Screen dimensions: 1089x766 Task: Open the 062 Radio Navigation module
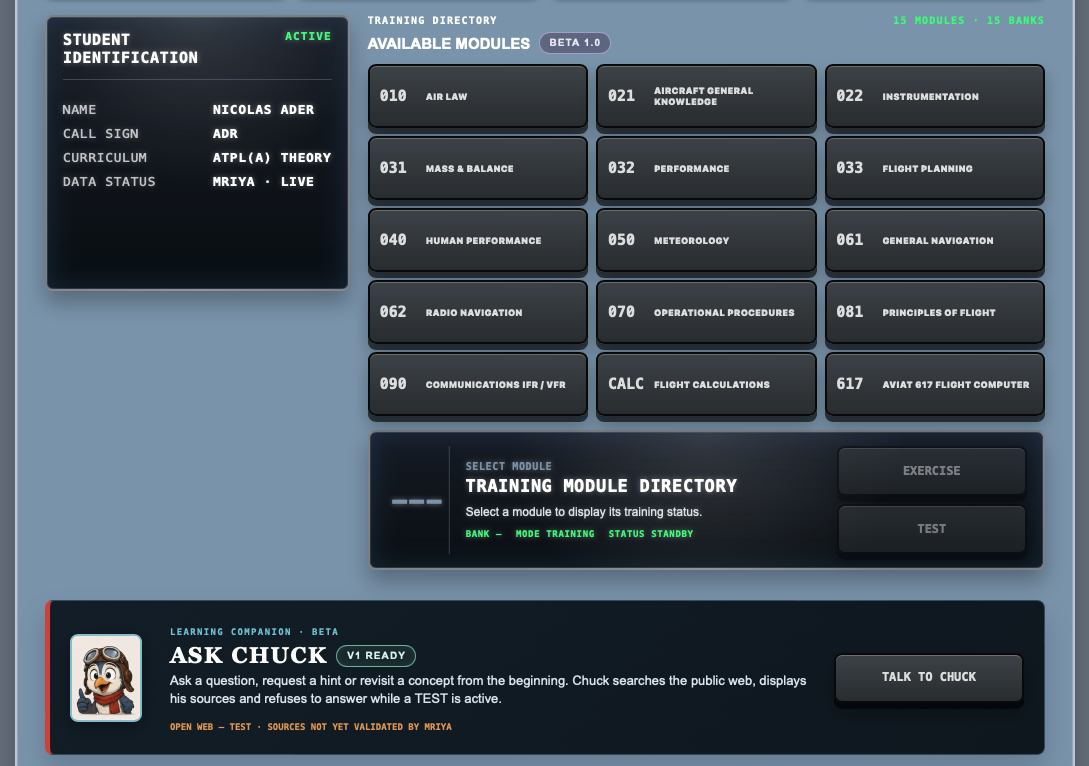coord(478,312)
